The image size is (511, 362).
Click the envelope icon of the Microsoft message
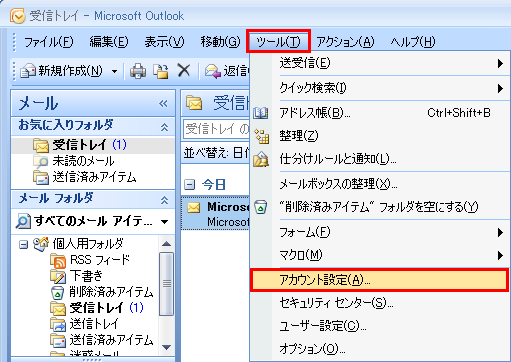coord(194,207)
